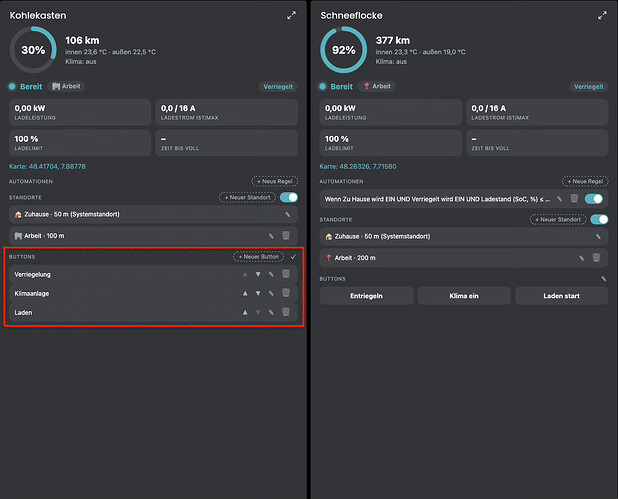Click Neue Regel in Kohlekasten
Viewport: 618px width, 499px height.
pyautogui.click(x=275, y=181)
